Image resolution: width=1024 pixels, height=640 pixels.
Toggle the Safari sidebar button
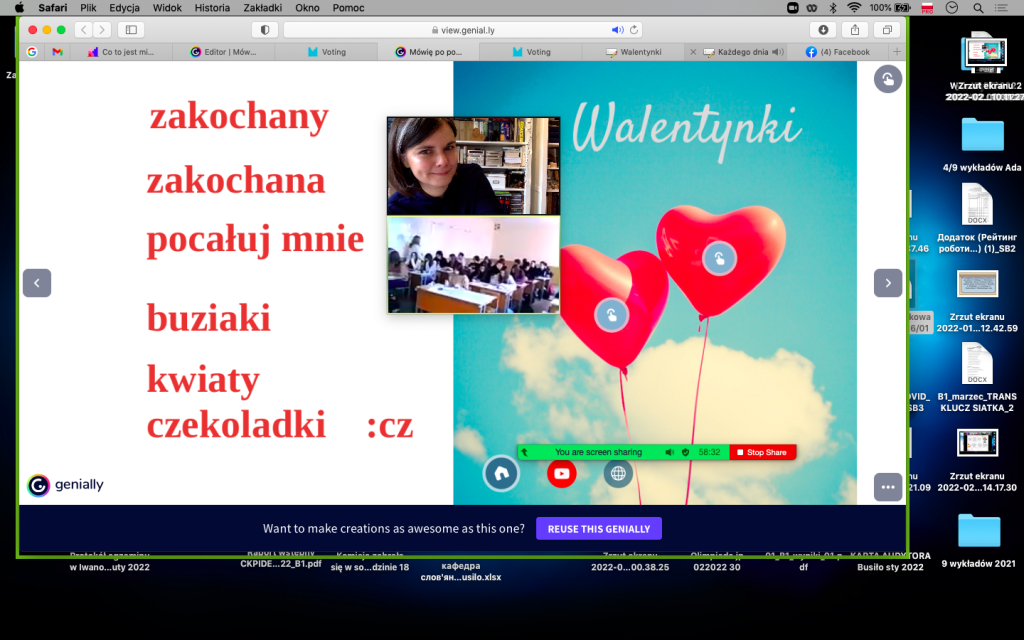tap(131, 30)
